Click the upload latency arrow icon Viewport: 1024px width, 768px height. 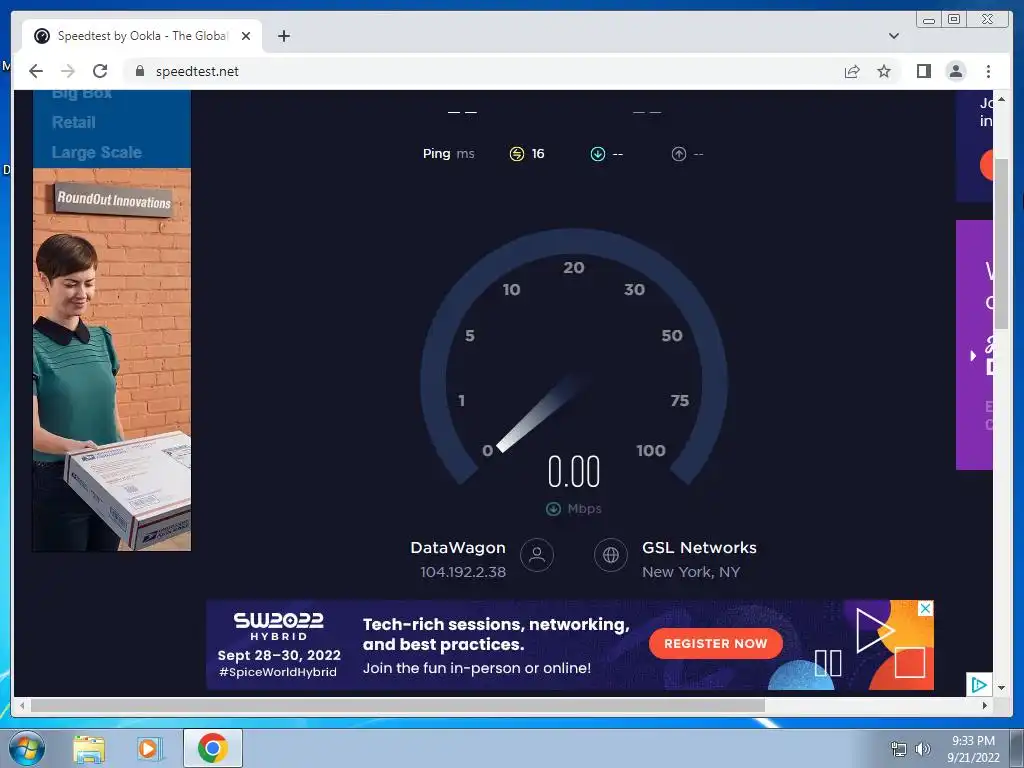679,154
